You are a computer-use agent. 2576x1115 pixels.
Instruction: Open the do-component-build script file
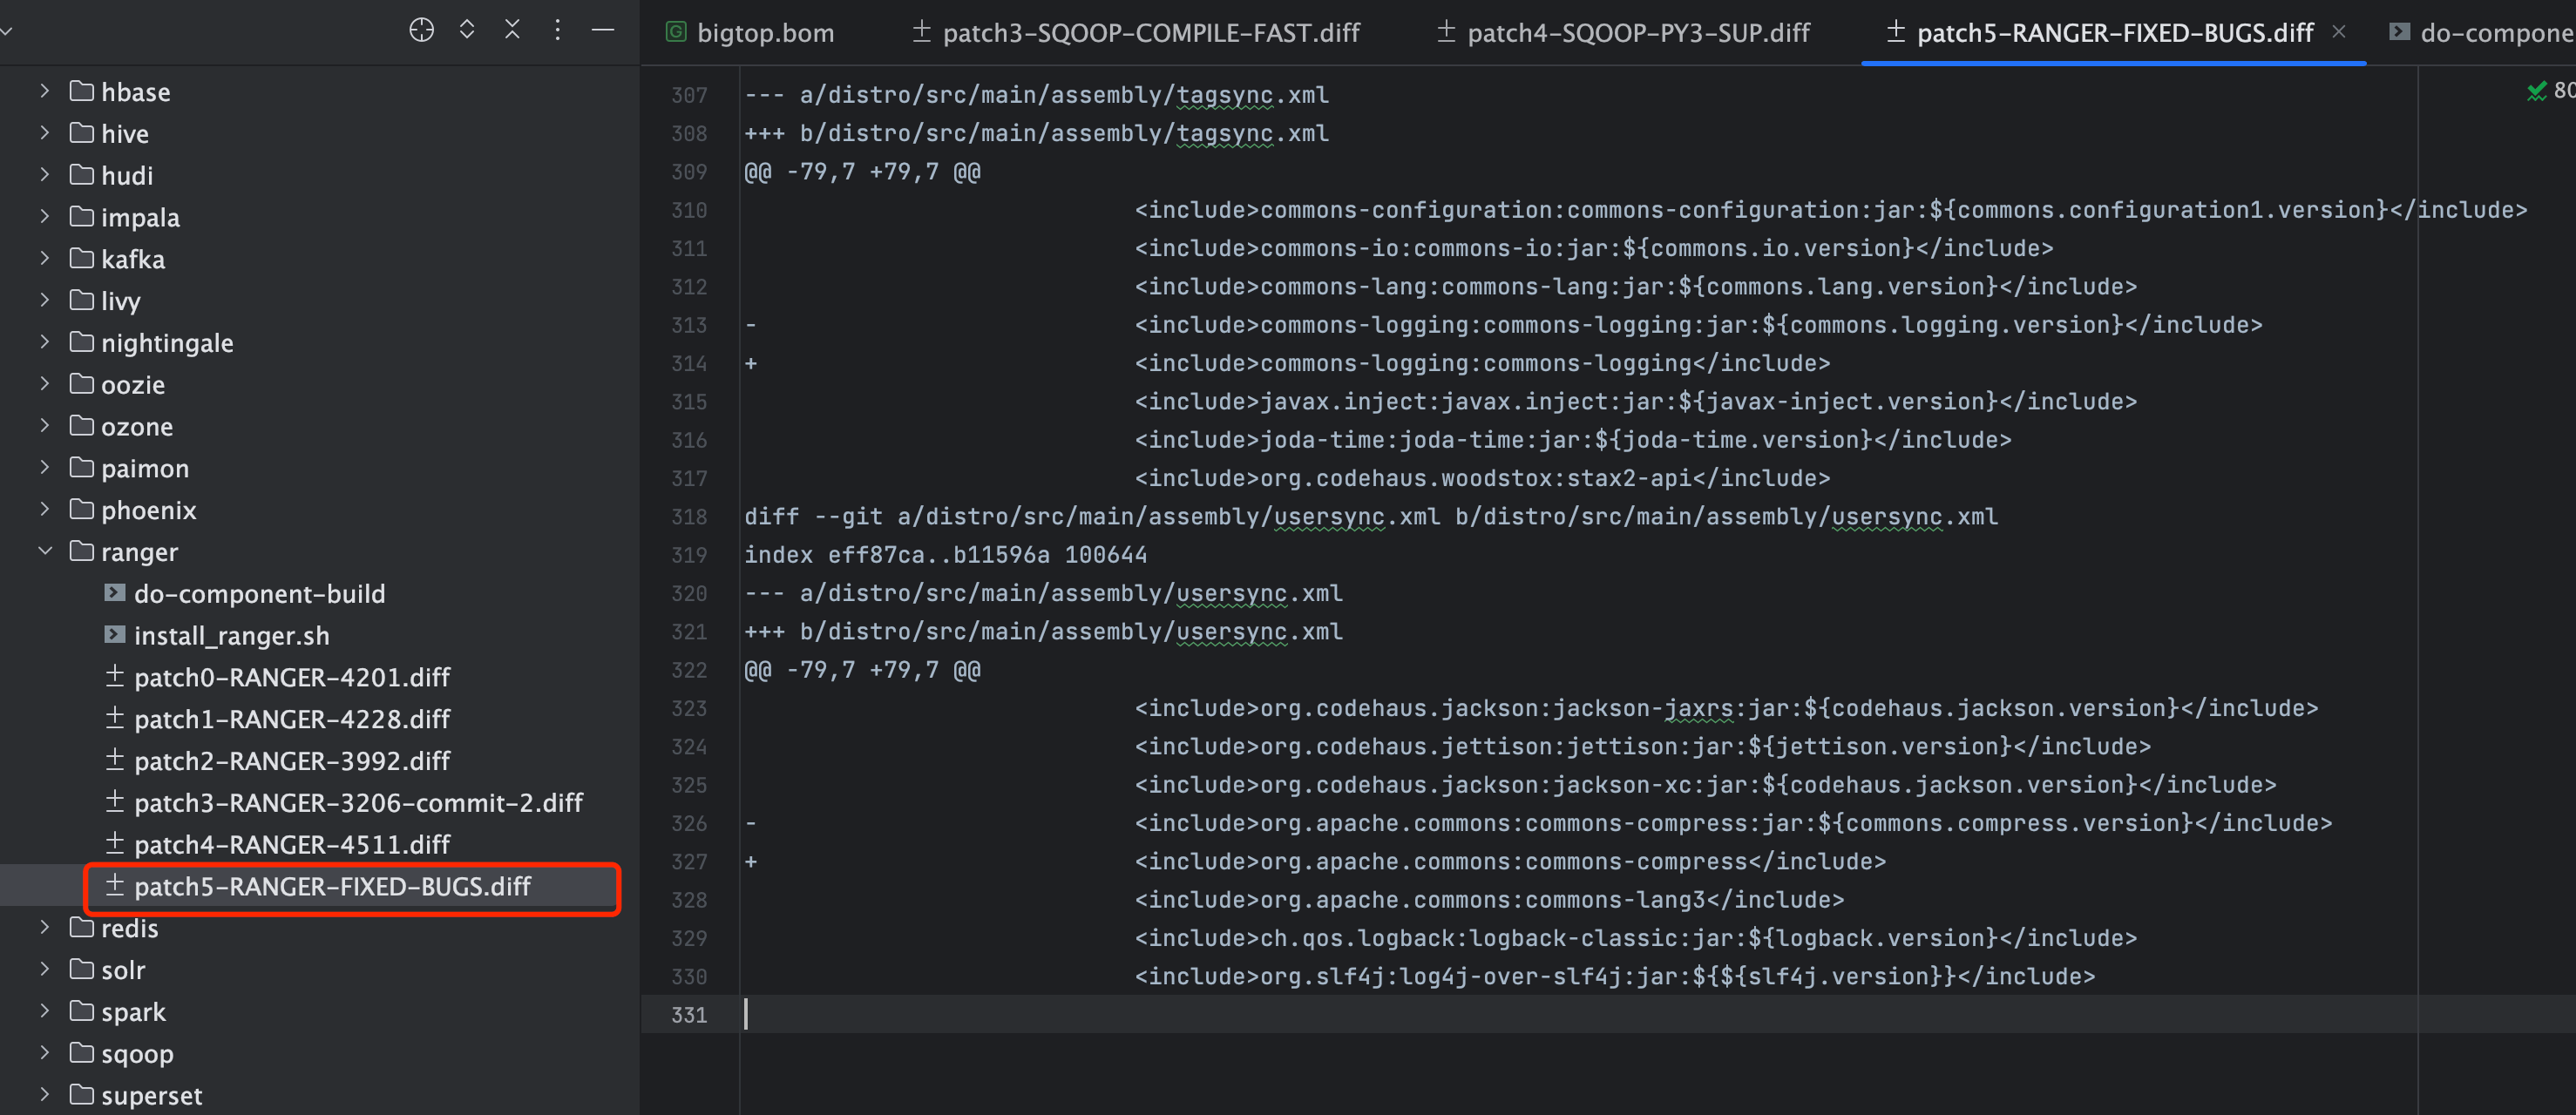pyautogui.click(x=259, y=594)
